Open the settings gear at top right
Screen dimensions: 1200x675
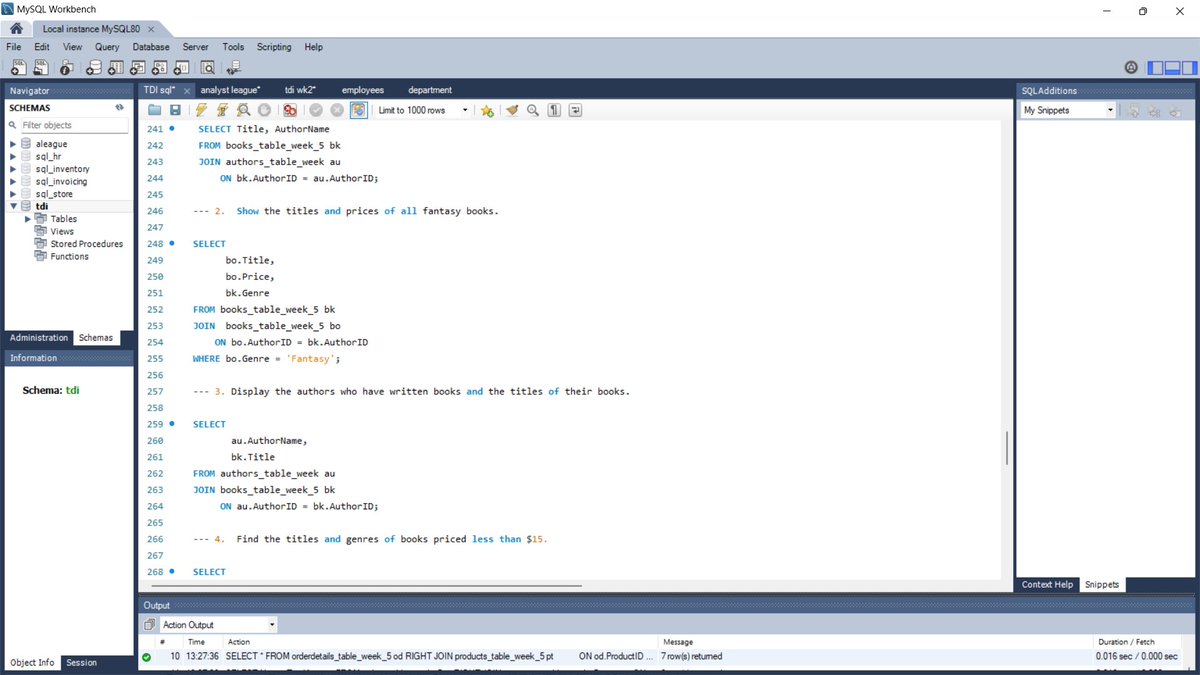point(1131,68)
